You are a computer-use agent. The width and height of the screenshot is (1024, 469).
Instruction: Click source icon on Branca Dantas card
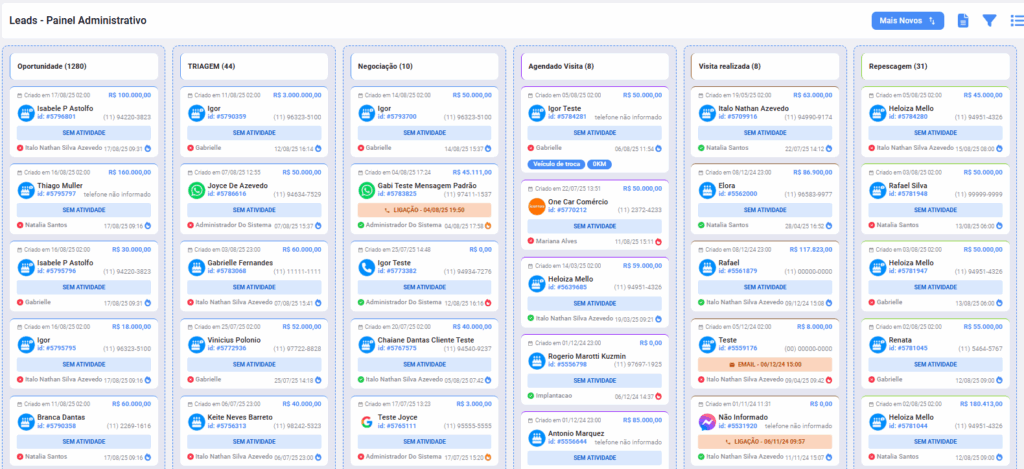tap(26, 421)
